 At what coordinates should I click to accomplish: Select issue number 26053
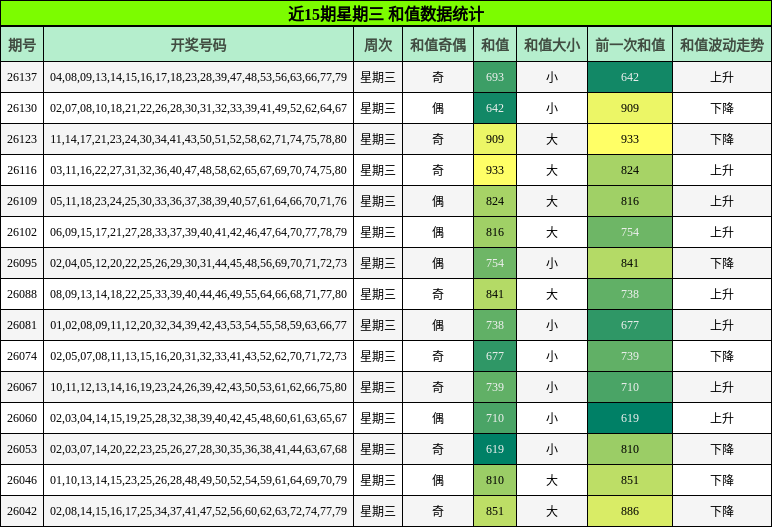click(22, 449)
